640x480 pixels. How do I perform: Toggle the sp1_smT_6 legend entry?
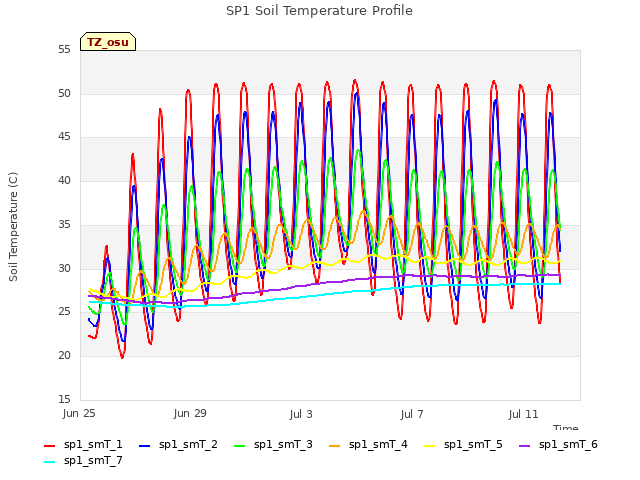click(558, 444)
